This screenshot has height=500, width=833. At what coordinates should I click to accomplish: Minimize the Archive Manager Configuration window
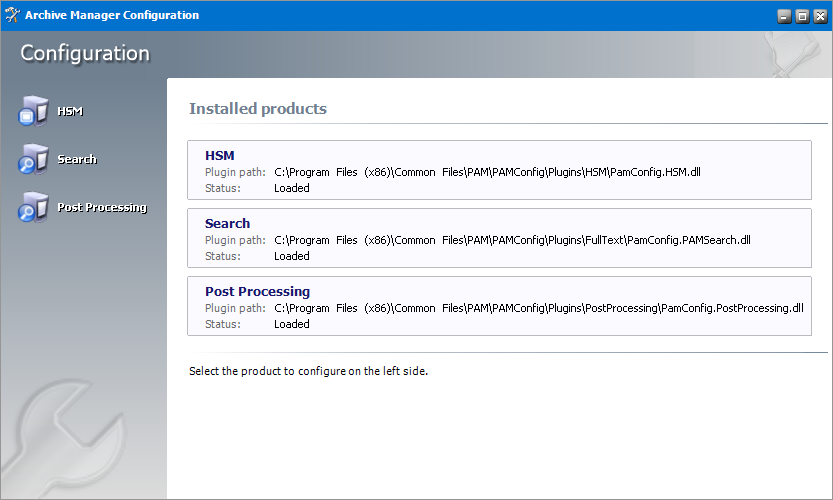coord(784,16)
